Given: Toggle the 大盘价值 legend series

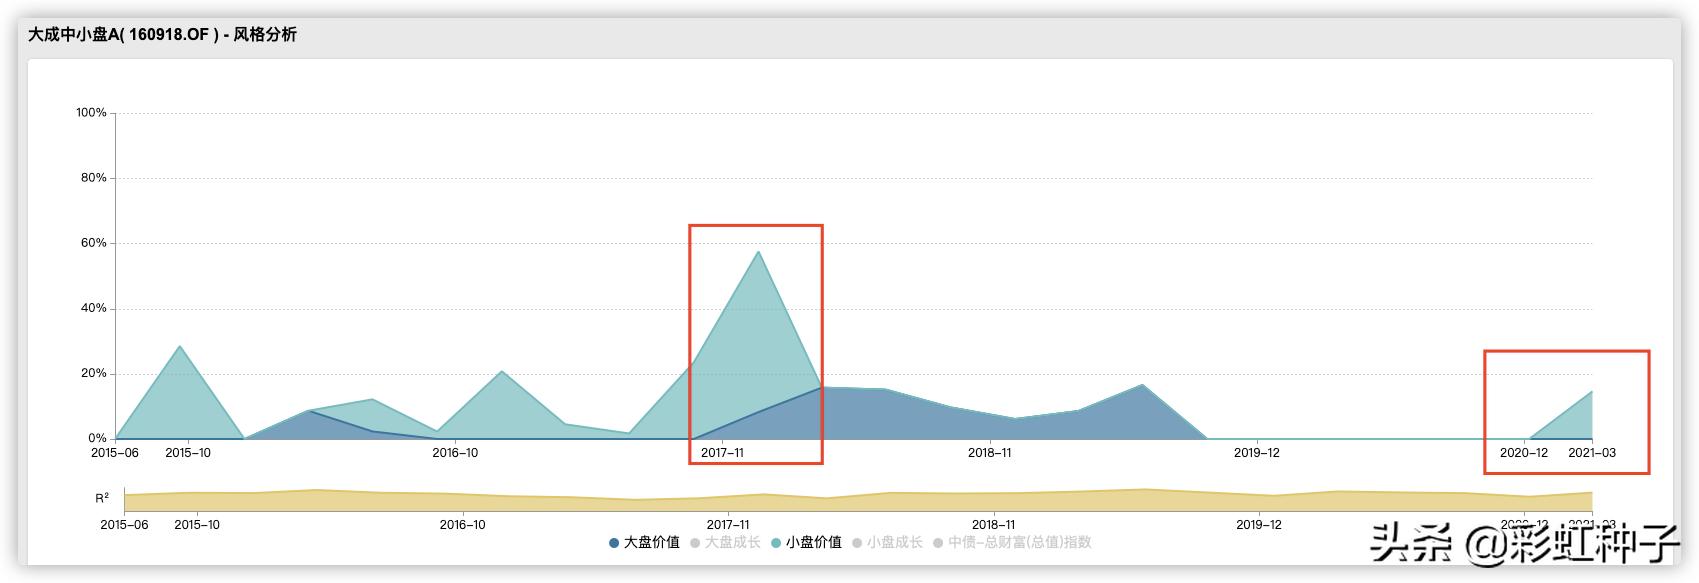Looking at the screenshot, I should (644, 542).
